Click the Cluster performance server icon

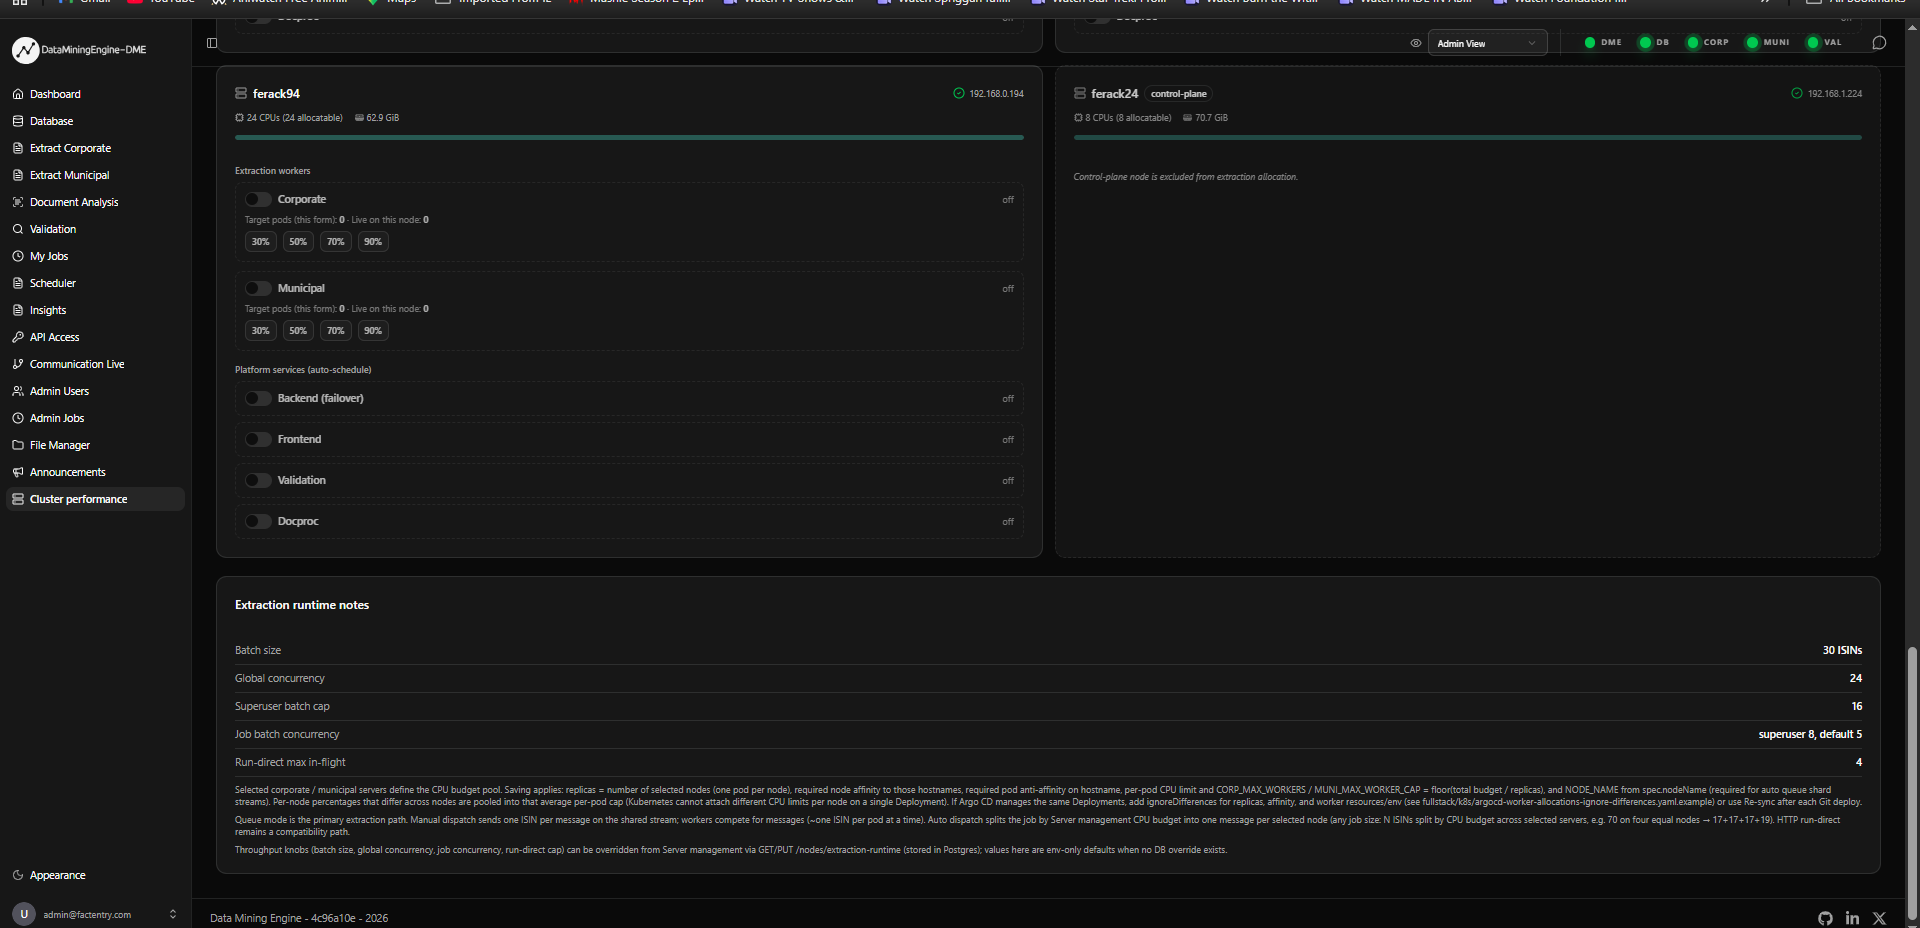tap(18, 499)
